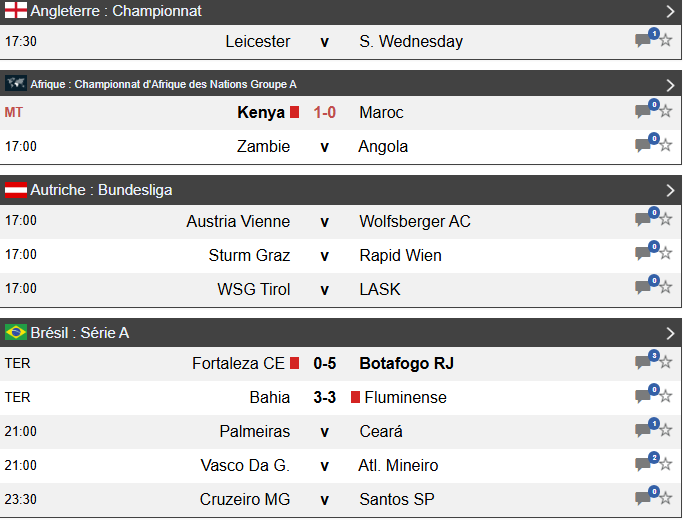The width and height of the screenshot is (684, 522).
Task: Open the Championnat d'Afrique des Nations Groupe A header
Action: pos(163,84)
